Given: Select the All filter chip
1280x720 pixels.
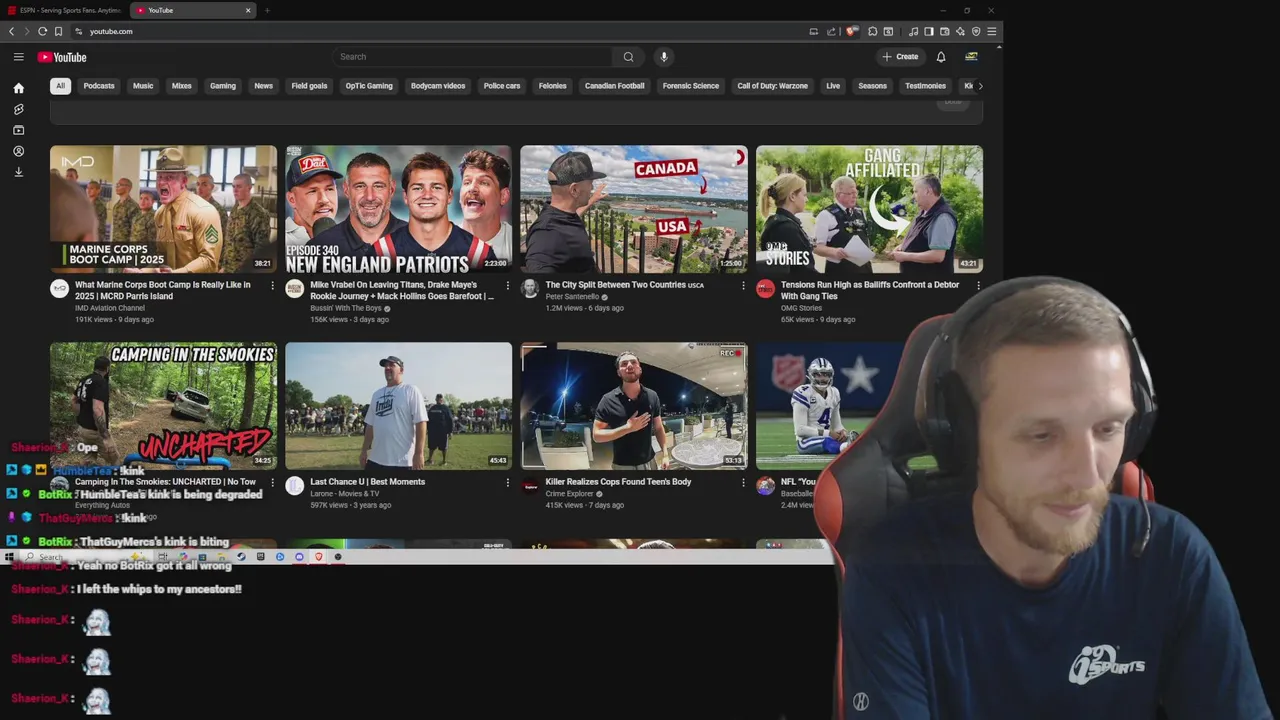Looking at the screenshot, I should click(60, 86).
